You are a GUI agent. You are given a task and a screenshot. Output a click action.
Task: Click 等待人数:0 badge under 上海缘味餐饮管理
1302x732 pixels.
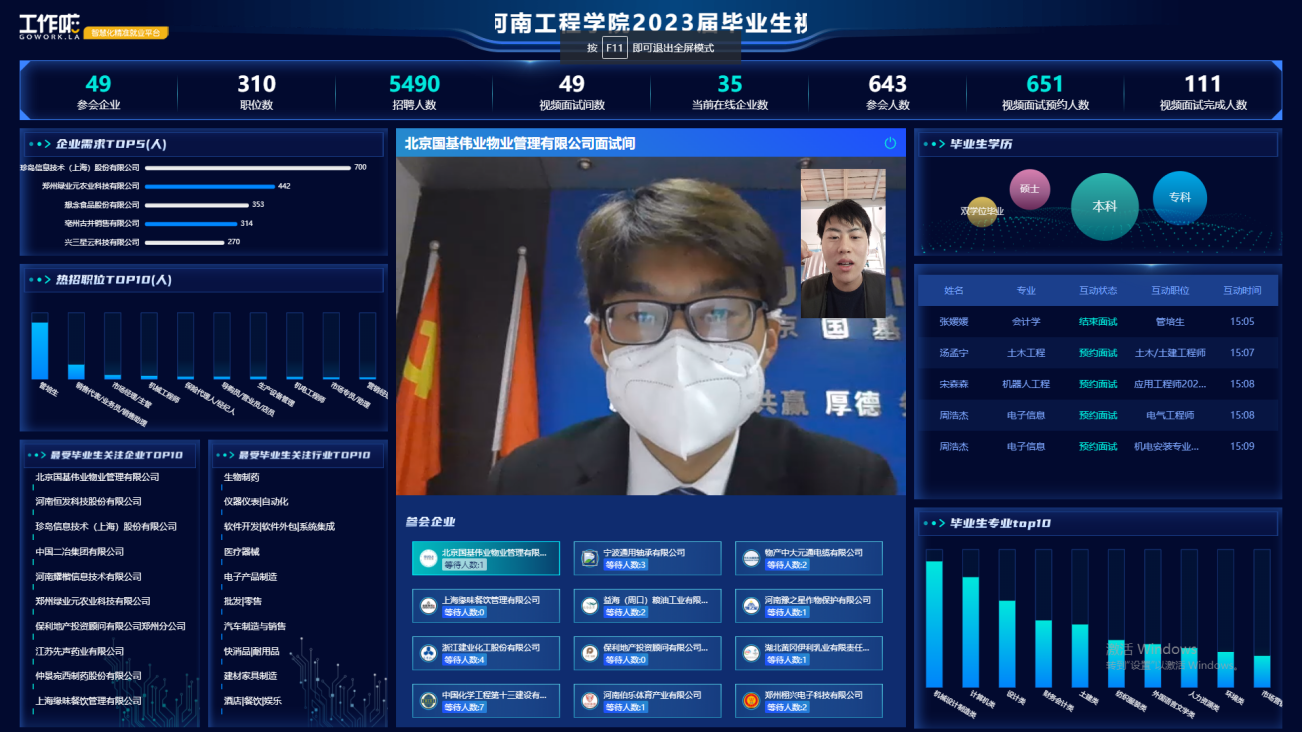tap(465, 612)
